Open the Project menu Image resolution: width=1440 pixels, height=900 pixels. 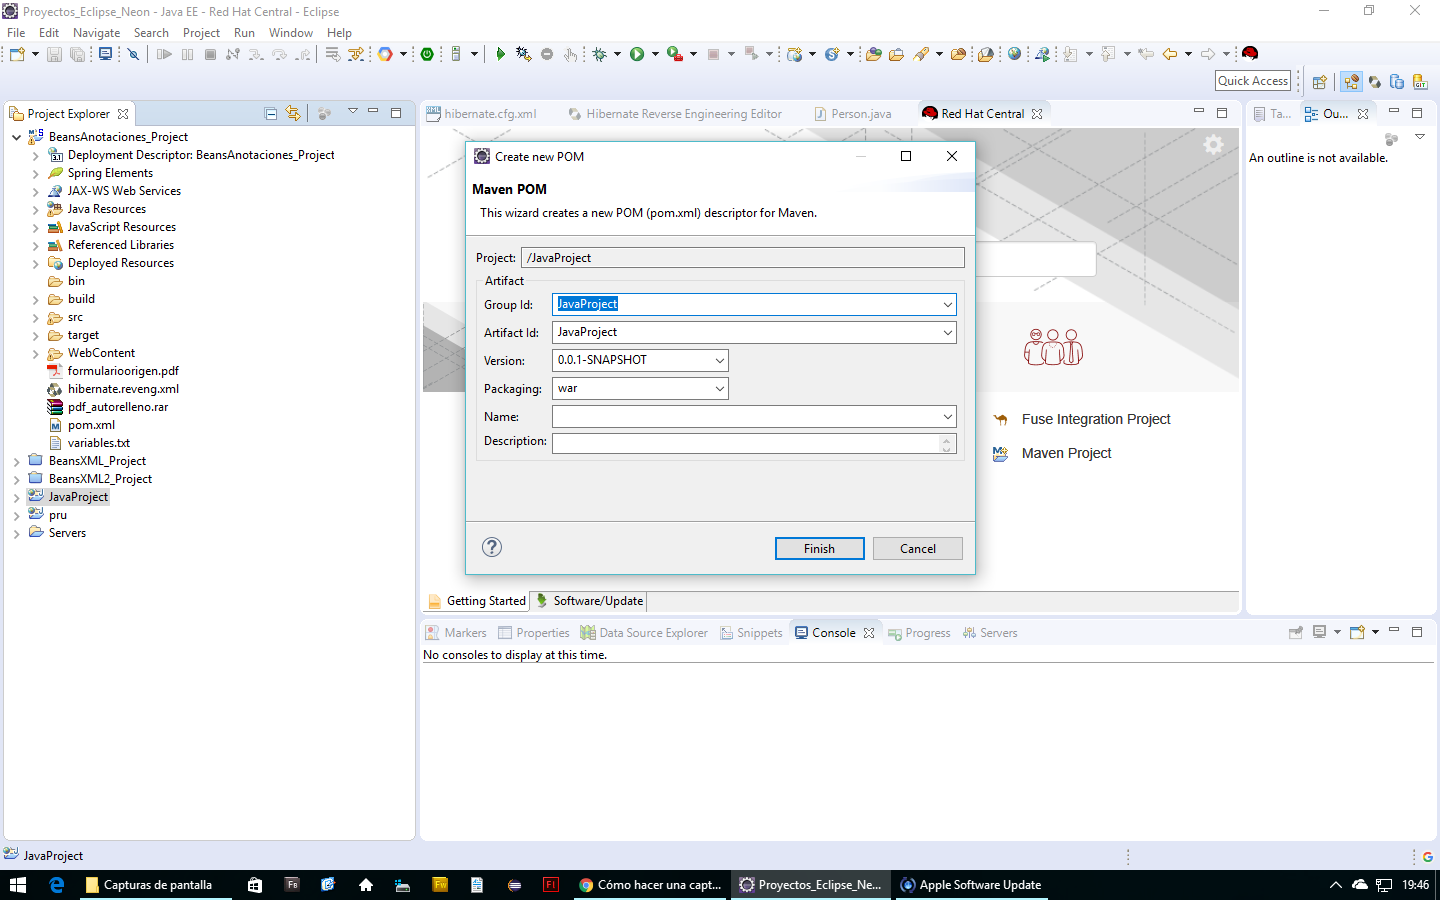point(201,33)
